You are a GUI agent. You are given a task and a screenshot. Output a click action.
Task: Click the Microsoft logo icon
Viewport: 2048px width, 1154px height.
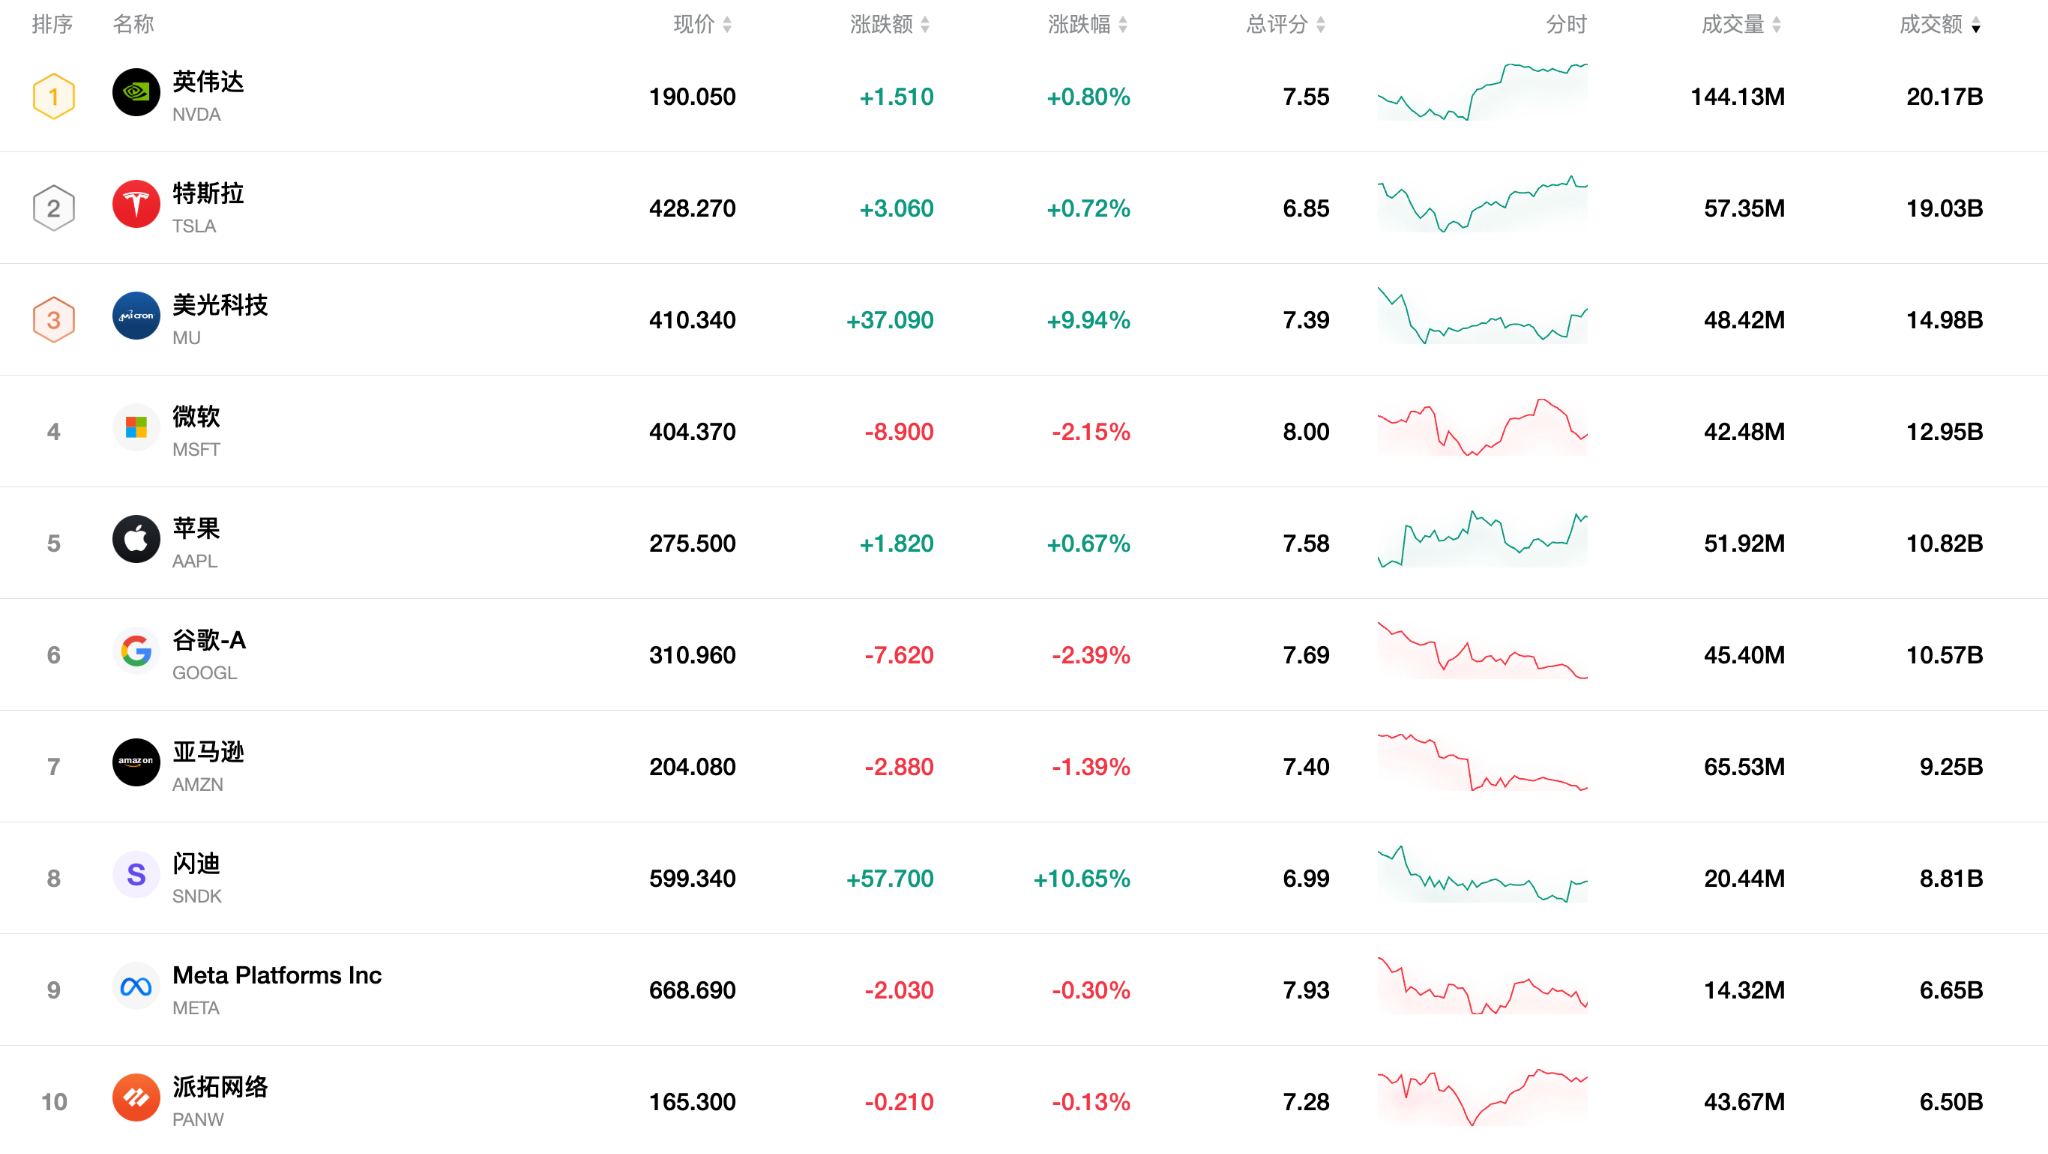[x=136, y=428]
